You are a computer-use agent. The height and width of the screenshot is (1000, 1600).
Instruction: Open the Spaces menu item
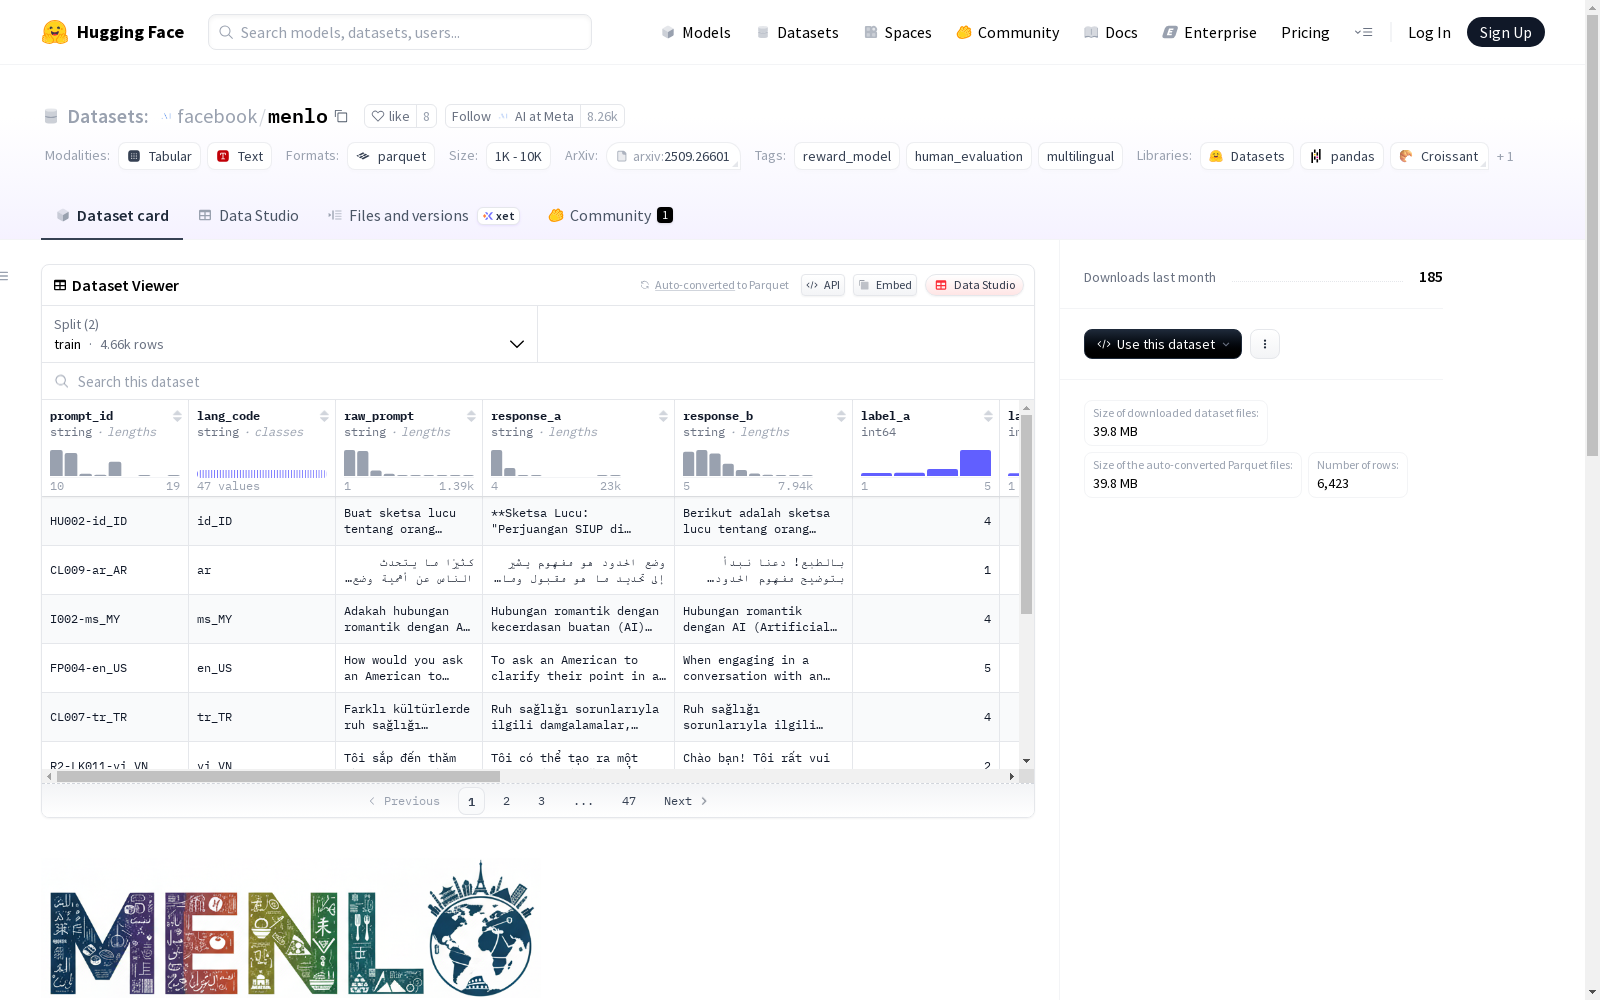(898, 32)
